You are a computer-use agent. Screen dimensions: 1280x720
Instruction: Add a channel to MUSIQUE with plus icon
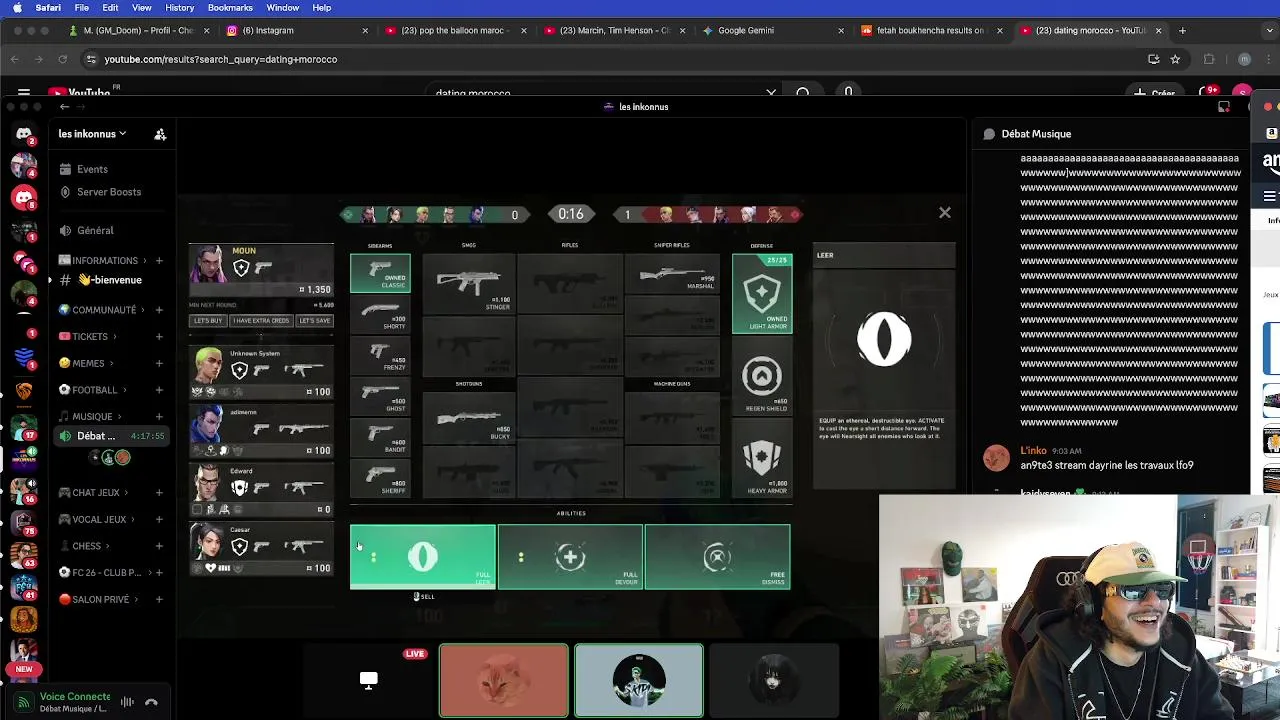(x=159, y=417)
